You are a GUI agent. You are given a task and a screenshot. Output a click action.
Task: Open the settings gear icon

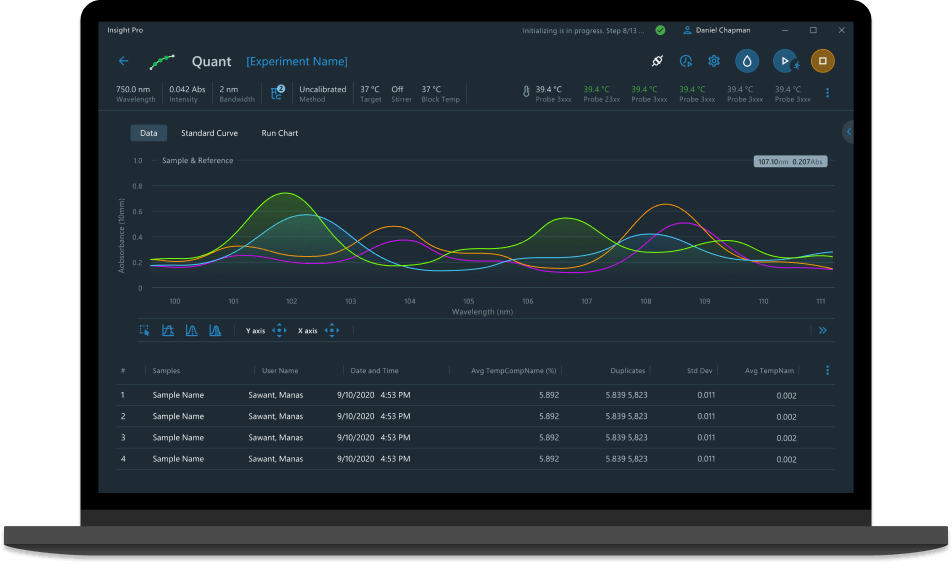tap(714, 61)
